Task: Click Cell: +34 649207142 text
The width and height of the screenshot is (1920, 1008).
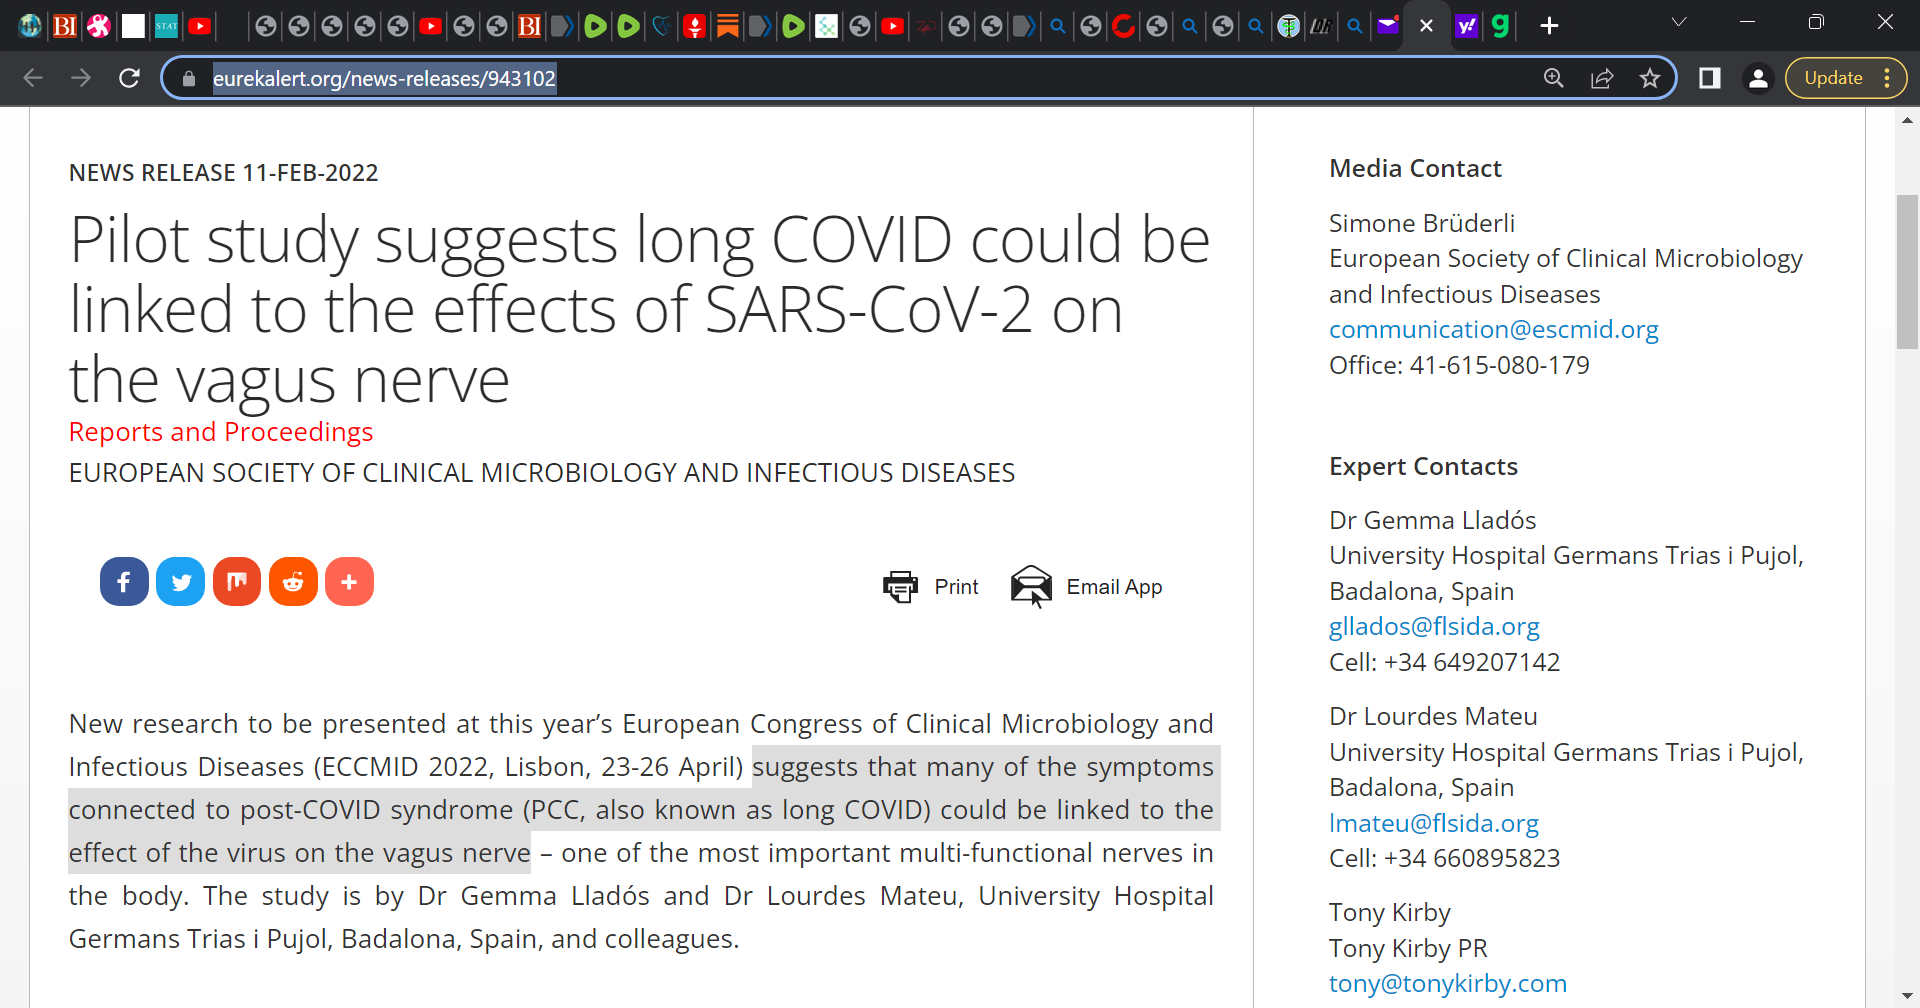Action: coord(1444,662)
